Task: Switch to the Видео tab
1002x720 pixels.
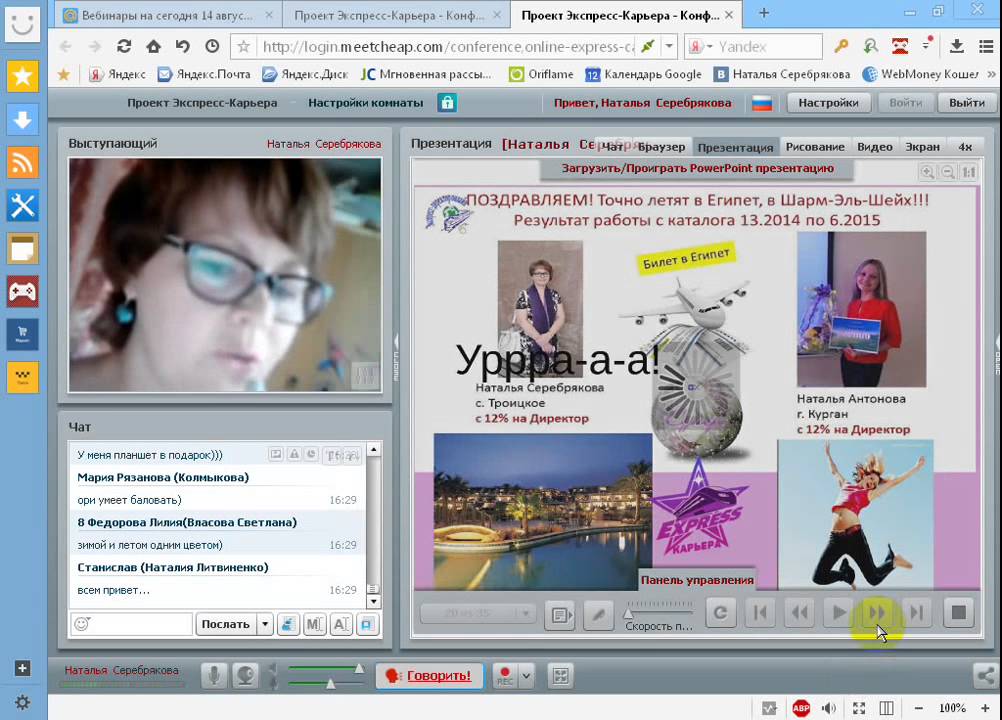Action: 874,147
